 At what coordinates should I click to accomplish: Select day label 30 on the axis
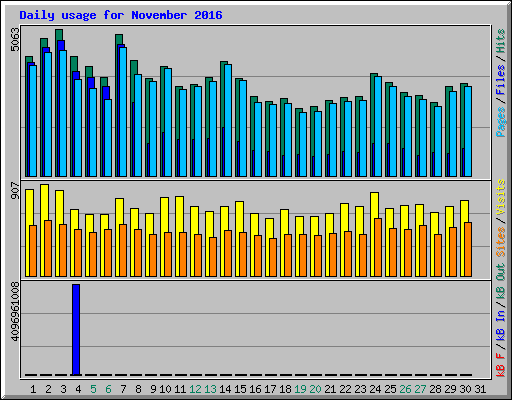(465, 389)
